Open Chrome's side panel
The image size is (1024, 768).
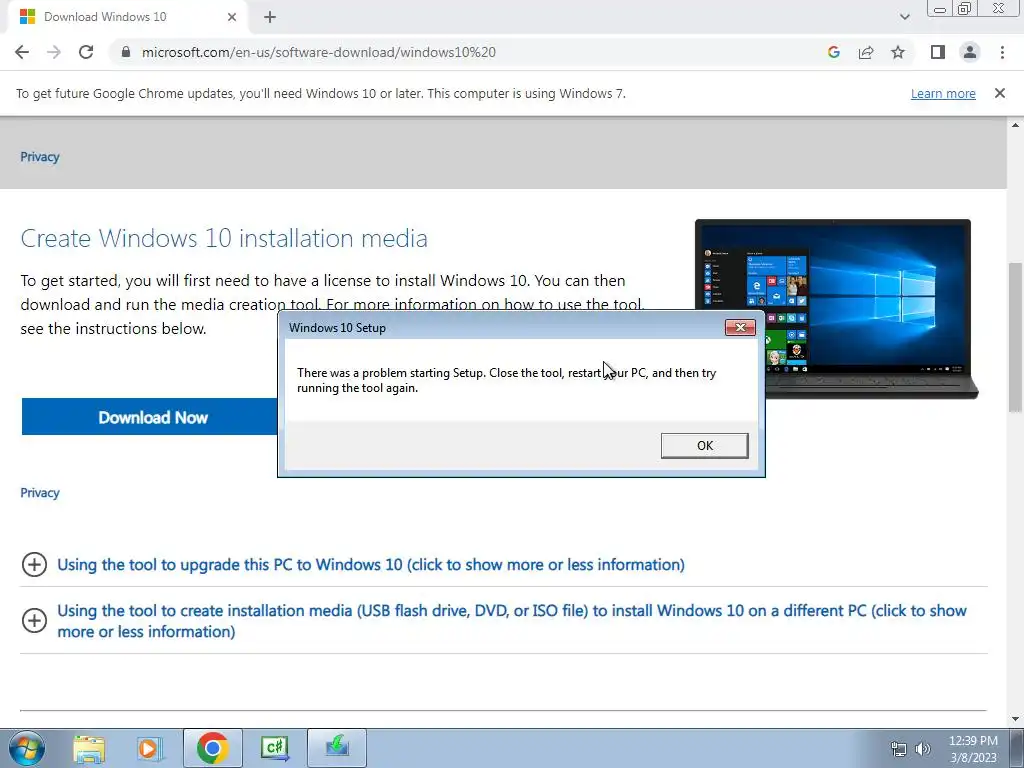point(938,52)
